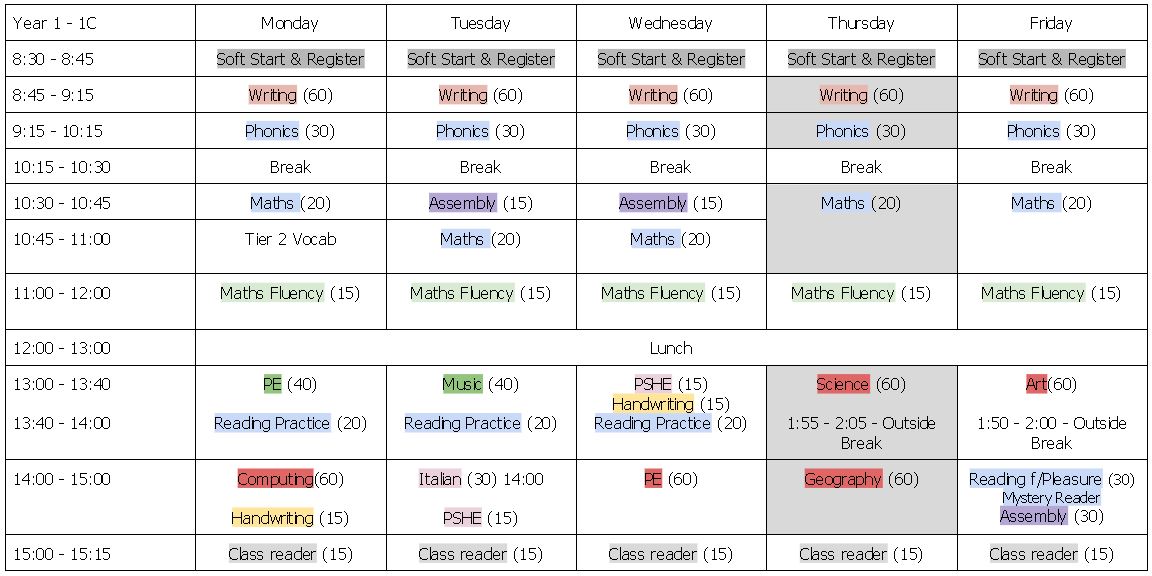1152x576 pixels.
Task: Select the Monday column header
Action: click(290, 23)
